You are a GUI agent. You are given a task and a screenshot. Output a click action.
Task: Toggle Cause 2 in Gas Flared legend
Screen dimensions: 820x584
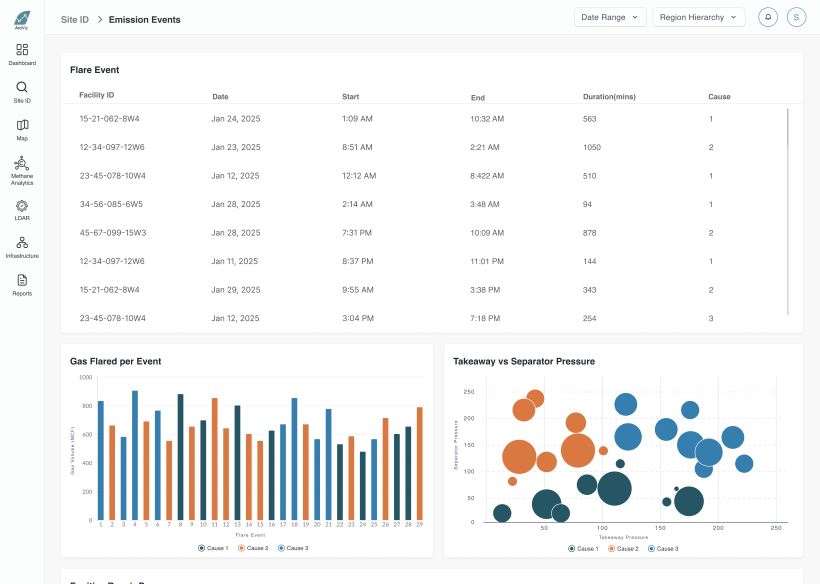(253, 548)
